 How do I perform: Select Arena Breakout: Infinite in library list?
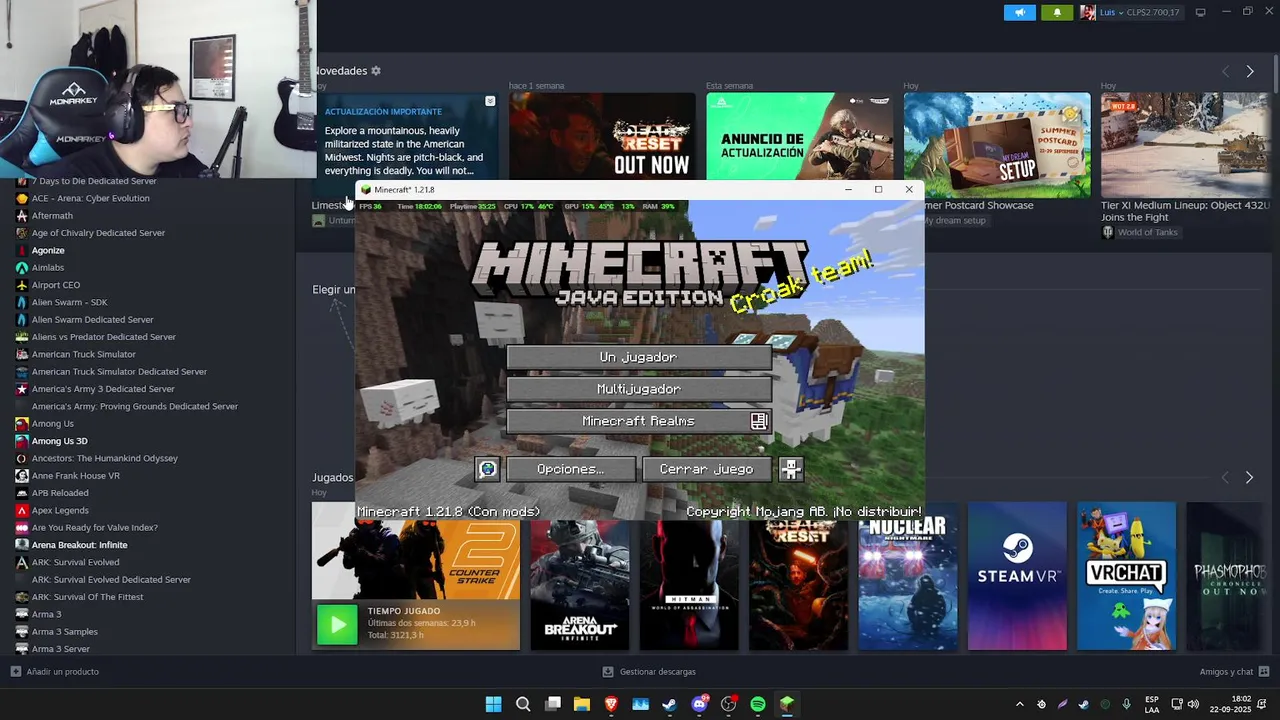pos(79,545)
